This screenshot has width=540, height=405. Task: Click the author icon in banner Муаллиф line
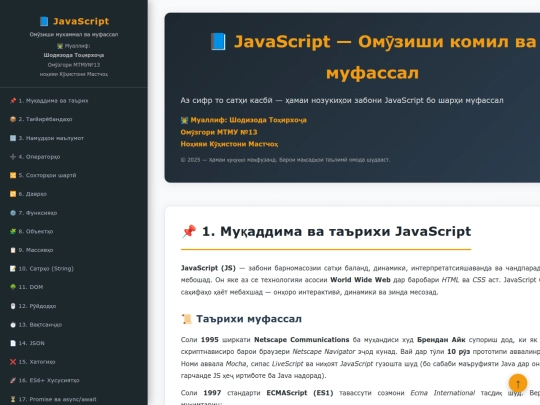pos(185,120)
